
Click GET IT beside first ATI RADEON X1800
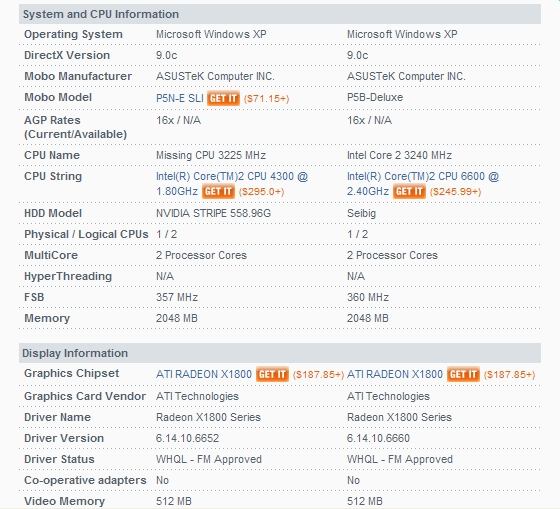[x=272, y=374]
